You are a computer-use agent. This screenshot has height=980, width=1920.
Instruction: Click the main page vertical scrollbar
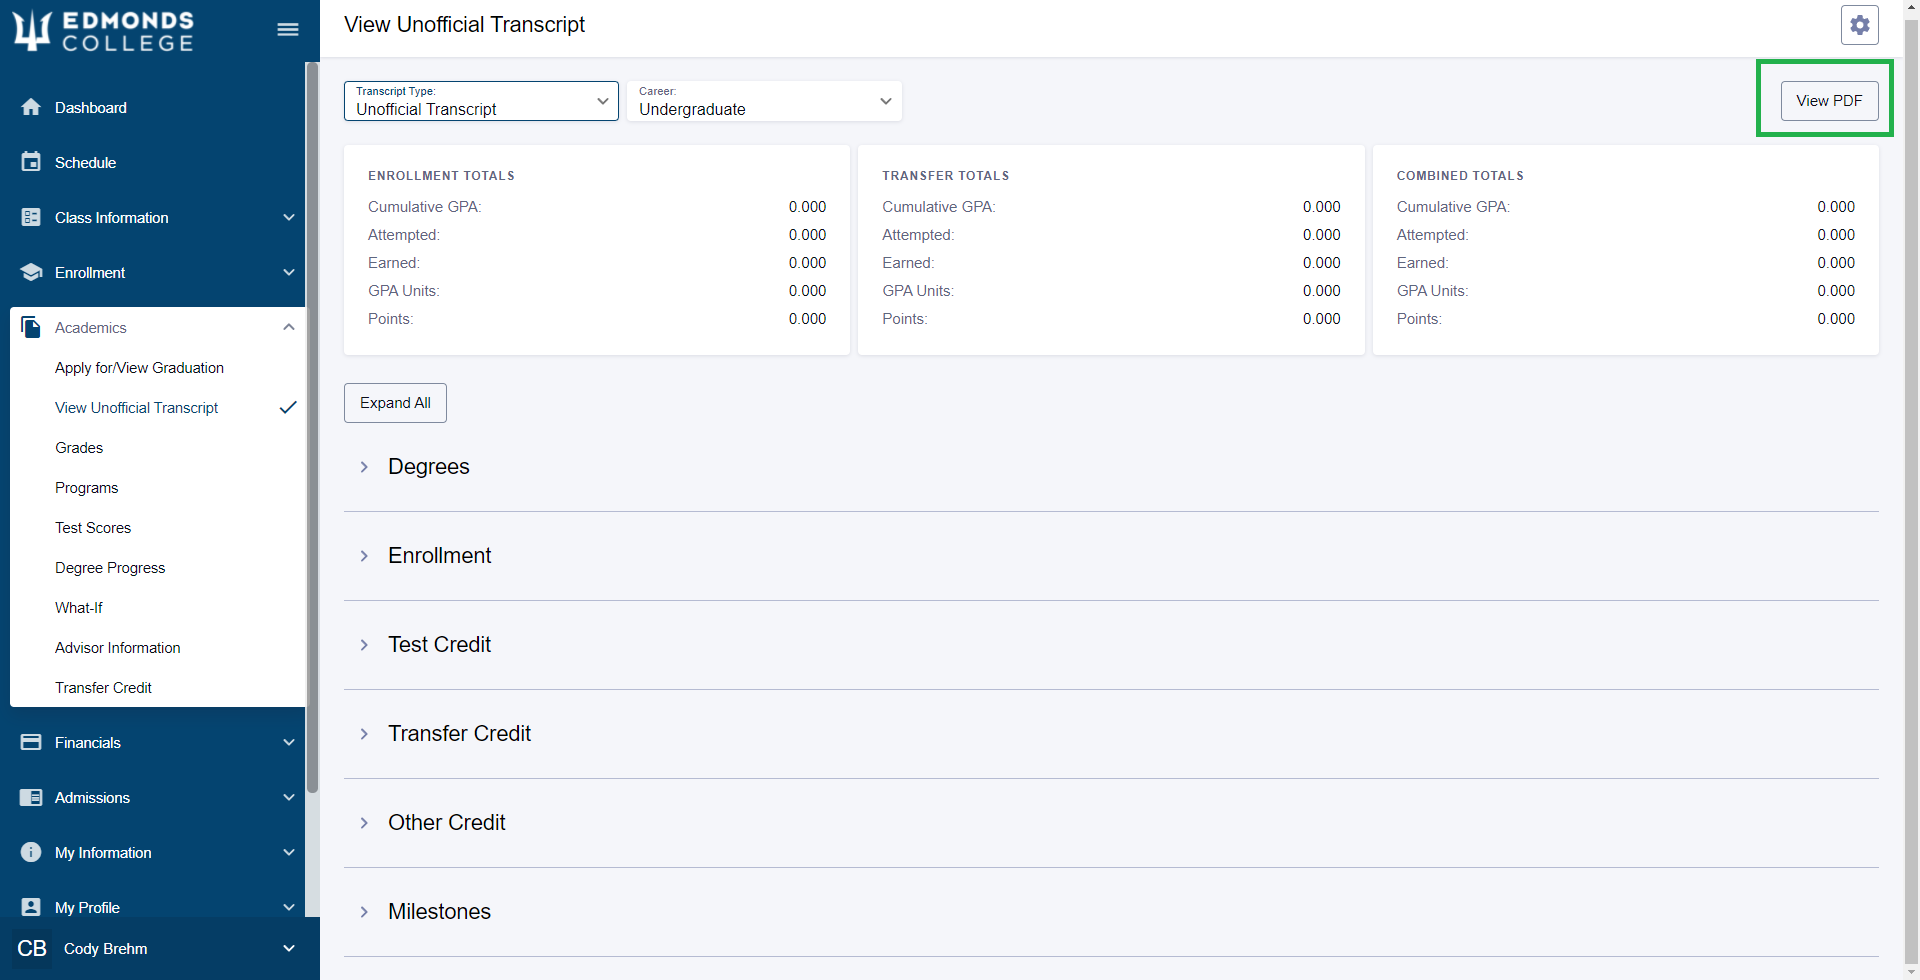(x=1911, y=490)
